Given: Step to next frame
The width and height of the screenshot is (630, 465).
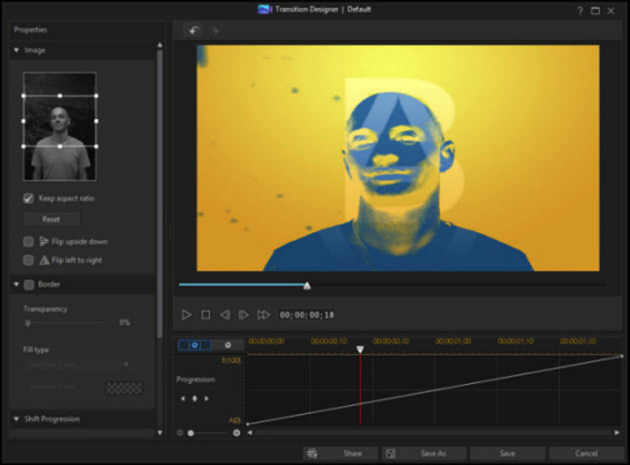Looking at the screenshot, I should coord(243,315).
